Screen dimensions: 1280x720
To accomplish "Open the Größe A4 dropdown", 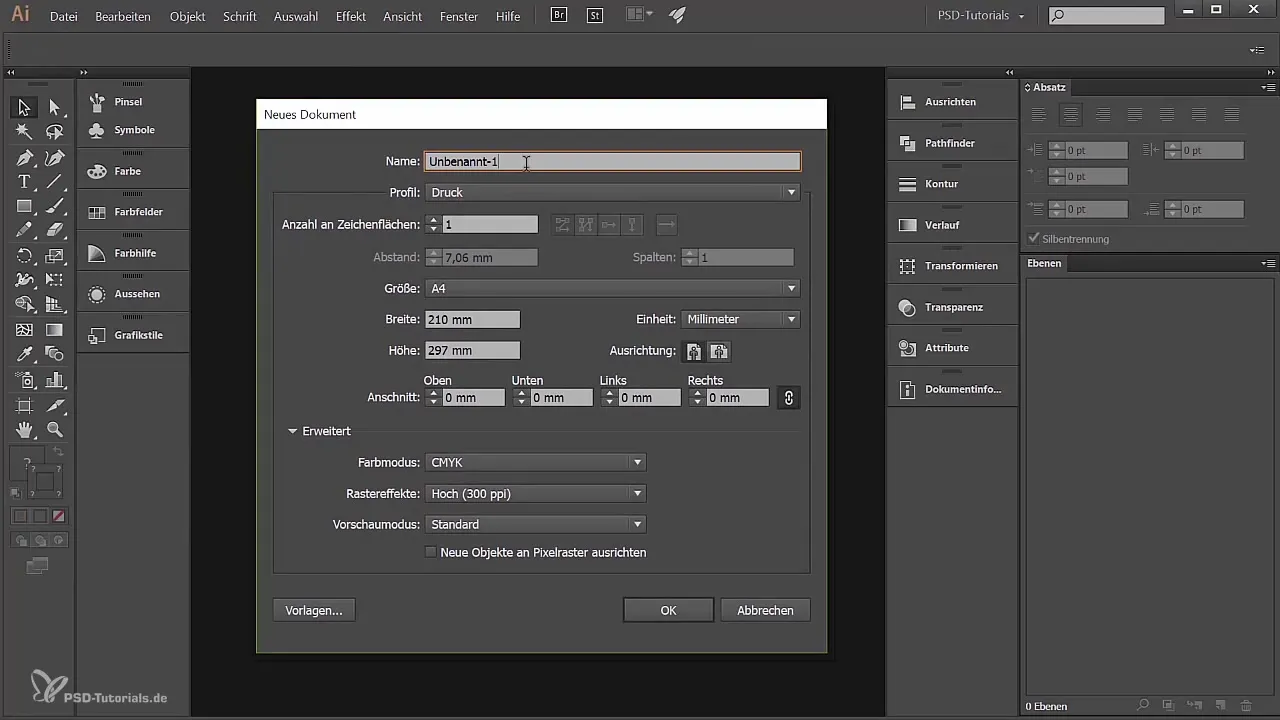I will (613, 289).
